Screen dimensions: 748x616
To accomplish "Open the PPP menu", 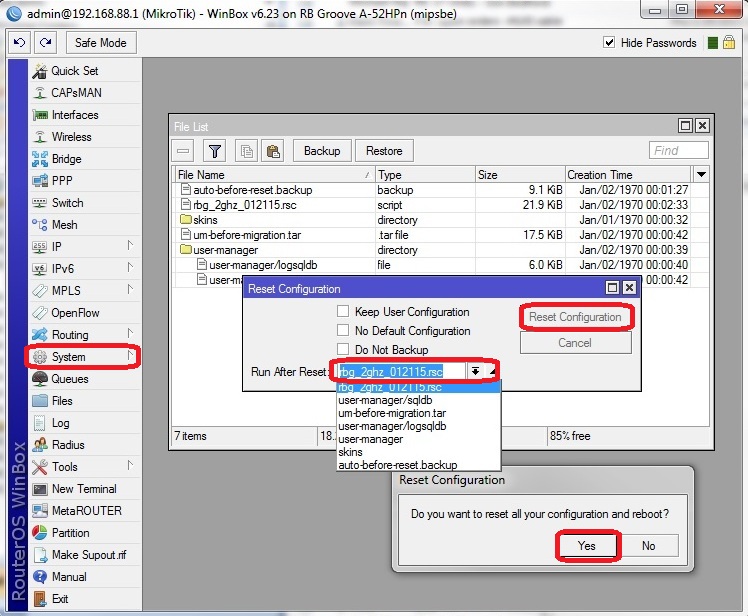I will 85,181.
